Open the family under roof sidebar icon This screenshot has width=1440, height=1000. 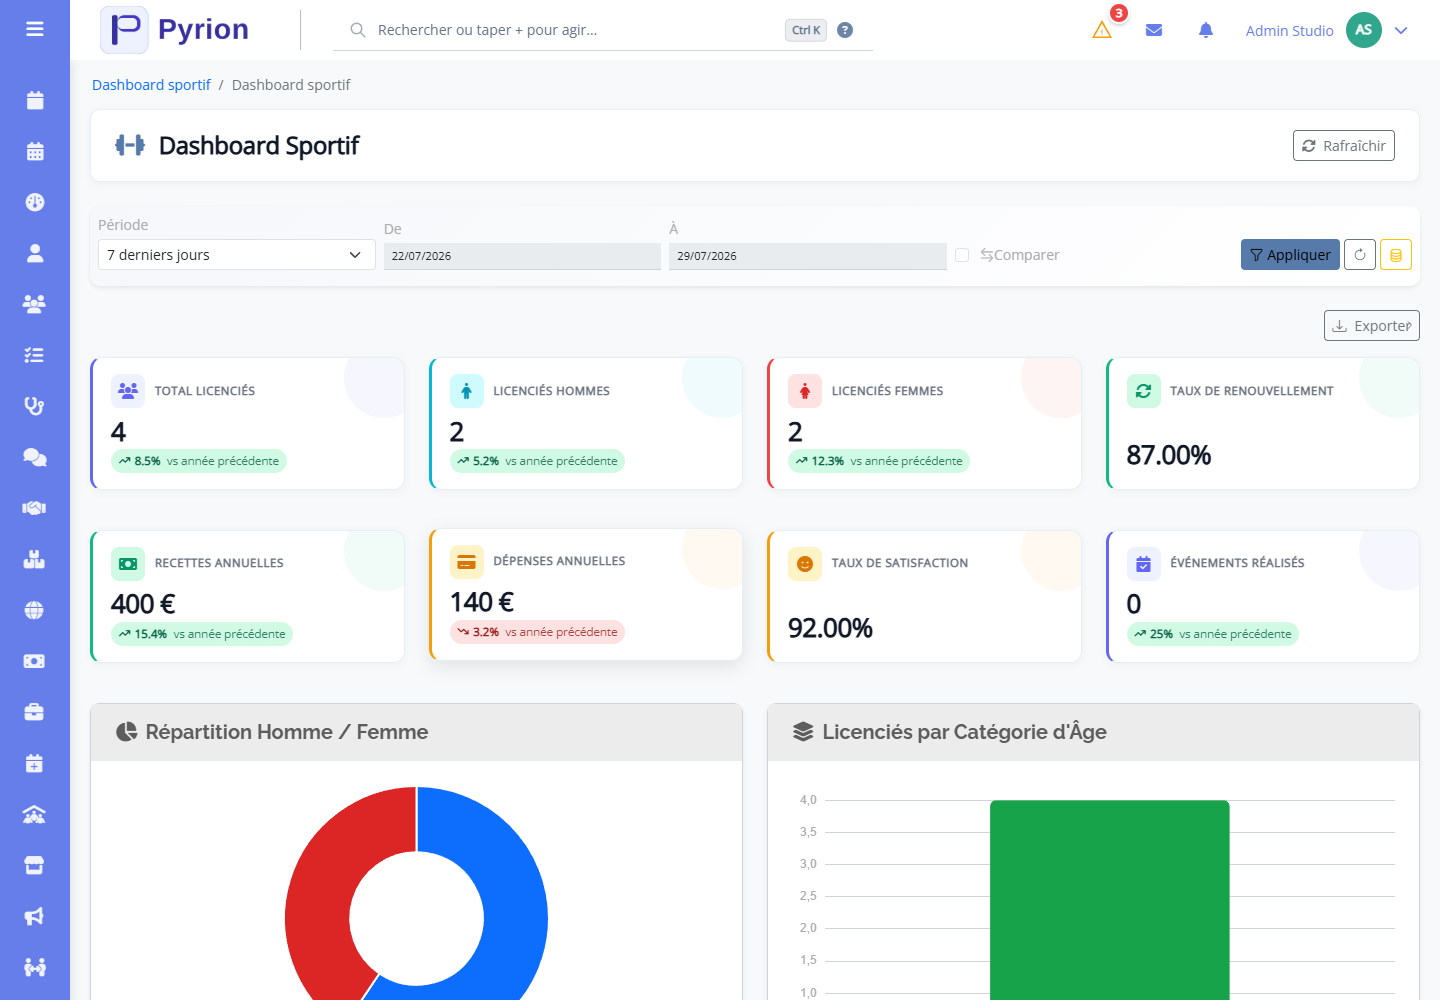35,815
